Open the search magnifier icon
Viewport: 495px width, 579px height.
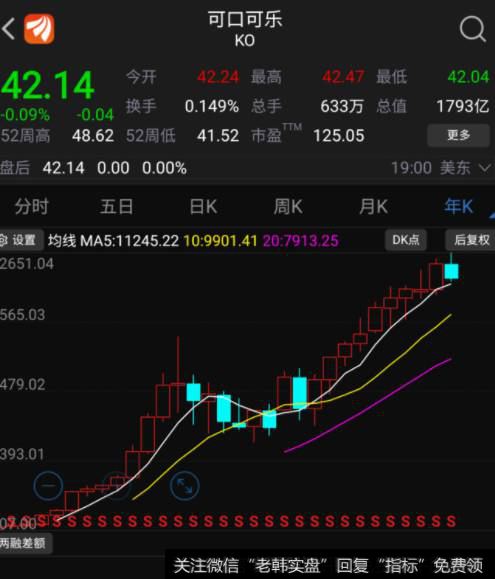472,28
